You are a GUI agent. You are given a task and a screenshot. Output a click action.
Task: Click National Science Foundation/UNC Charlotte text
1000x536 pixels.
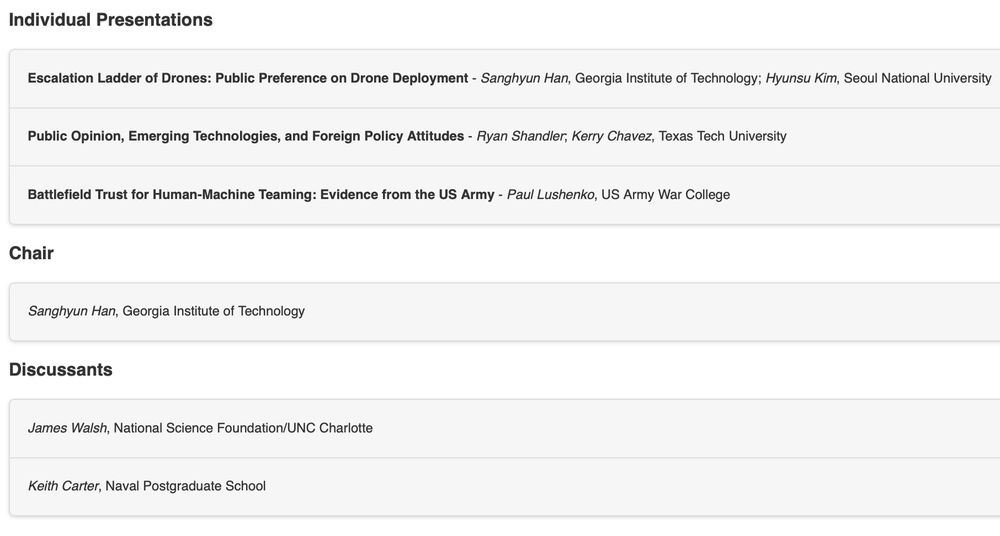click(243, 428)
